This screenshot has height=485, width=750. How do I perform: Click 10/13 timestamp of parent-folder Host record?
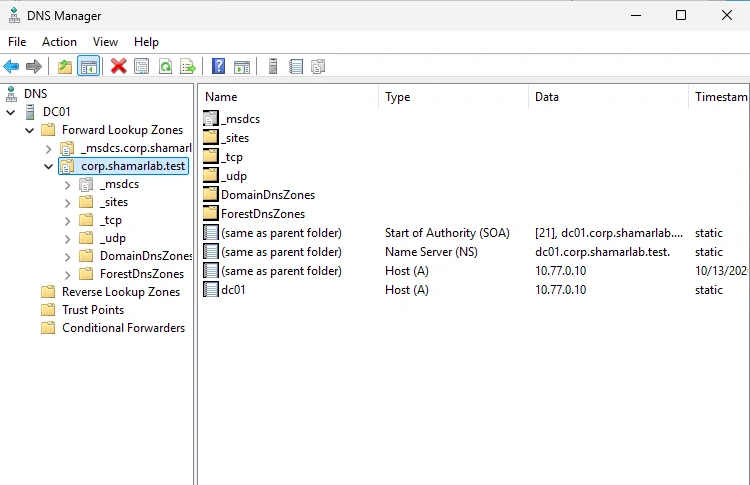(x=721, y=271)
